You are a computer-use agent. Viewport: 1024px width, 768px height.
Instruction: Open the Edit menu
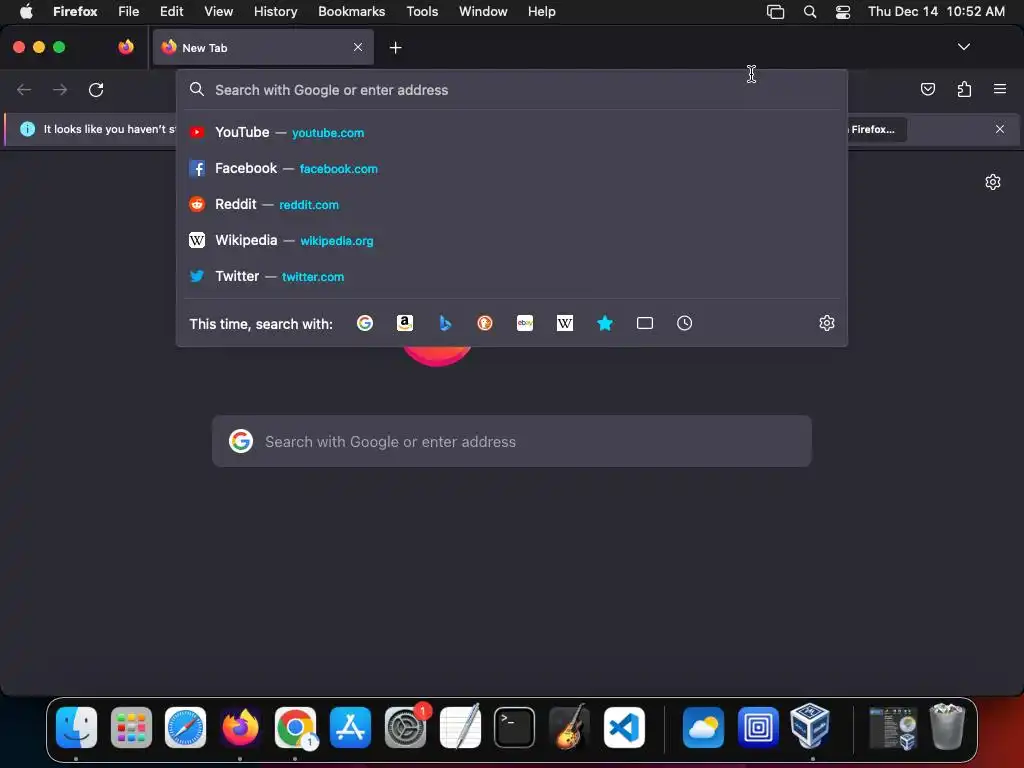coord(171,11)
